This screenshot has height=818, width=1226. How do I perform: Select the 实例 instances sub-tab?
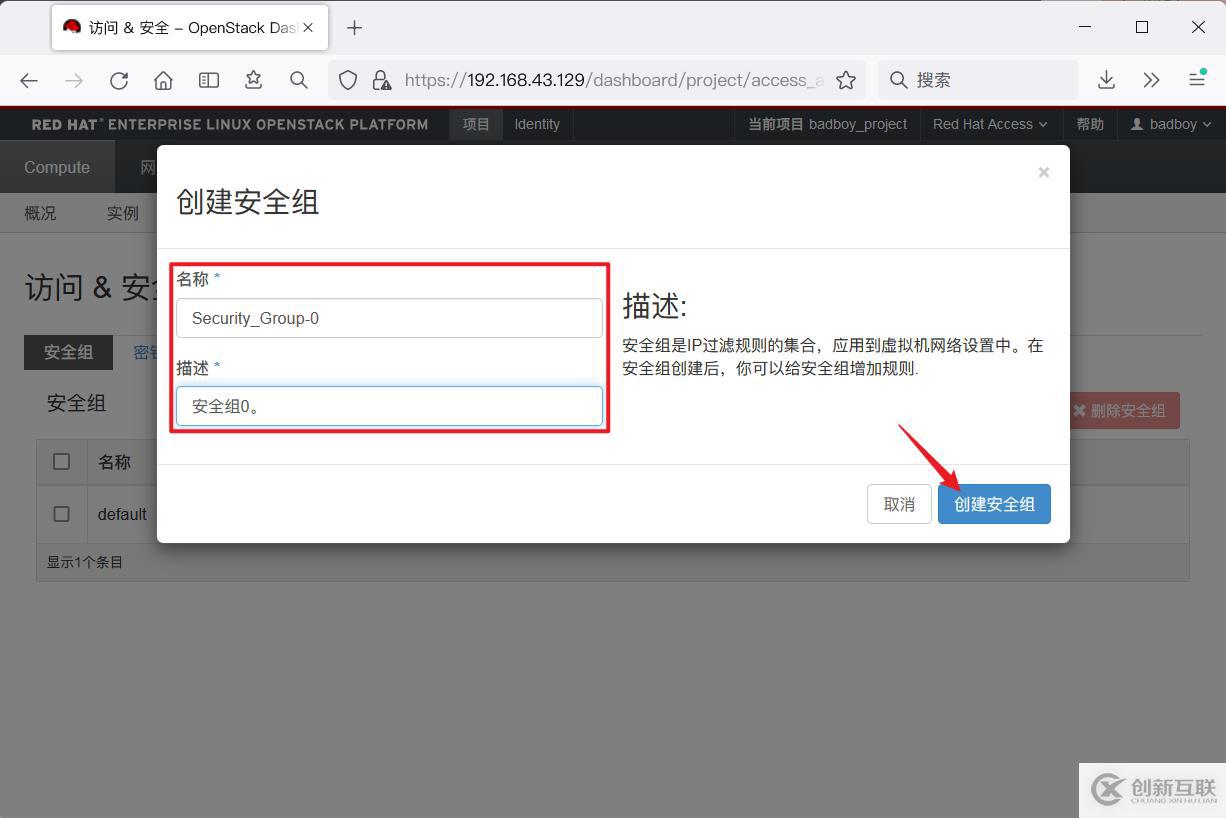(122, 213)
